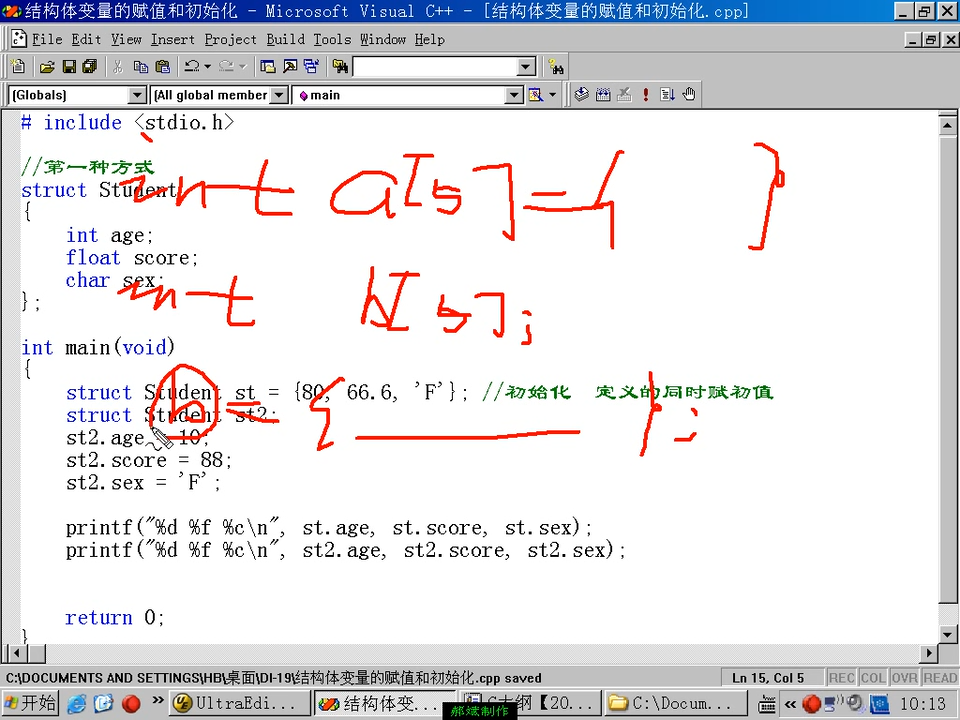This screenshot has width=960, height=720.
Task: Click the Save All icon
Action: 90,66
